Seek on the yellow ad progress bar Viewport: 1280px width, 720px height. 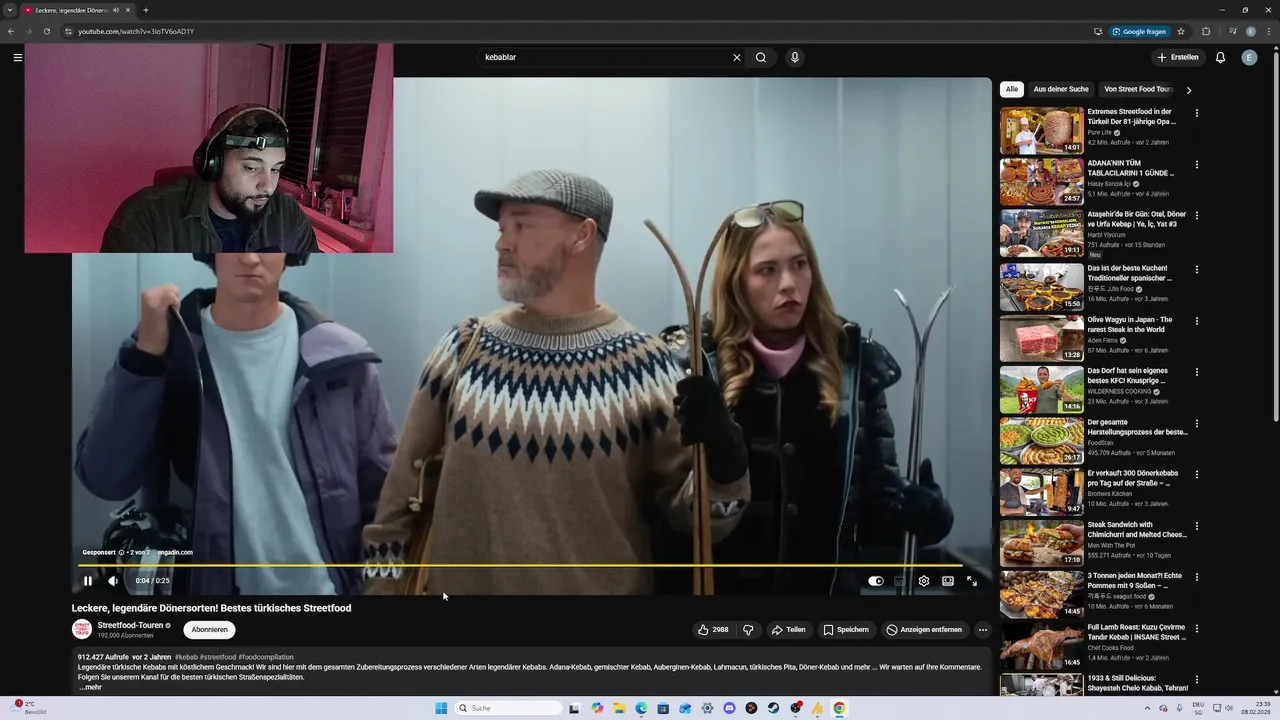pyautogui.click(x=520, y=565)
